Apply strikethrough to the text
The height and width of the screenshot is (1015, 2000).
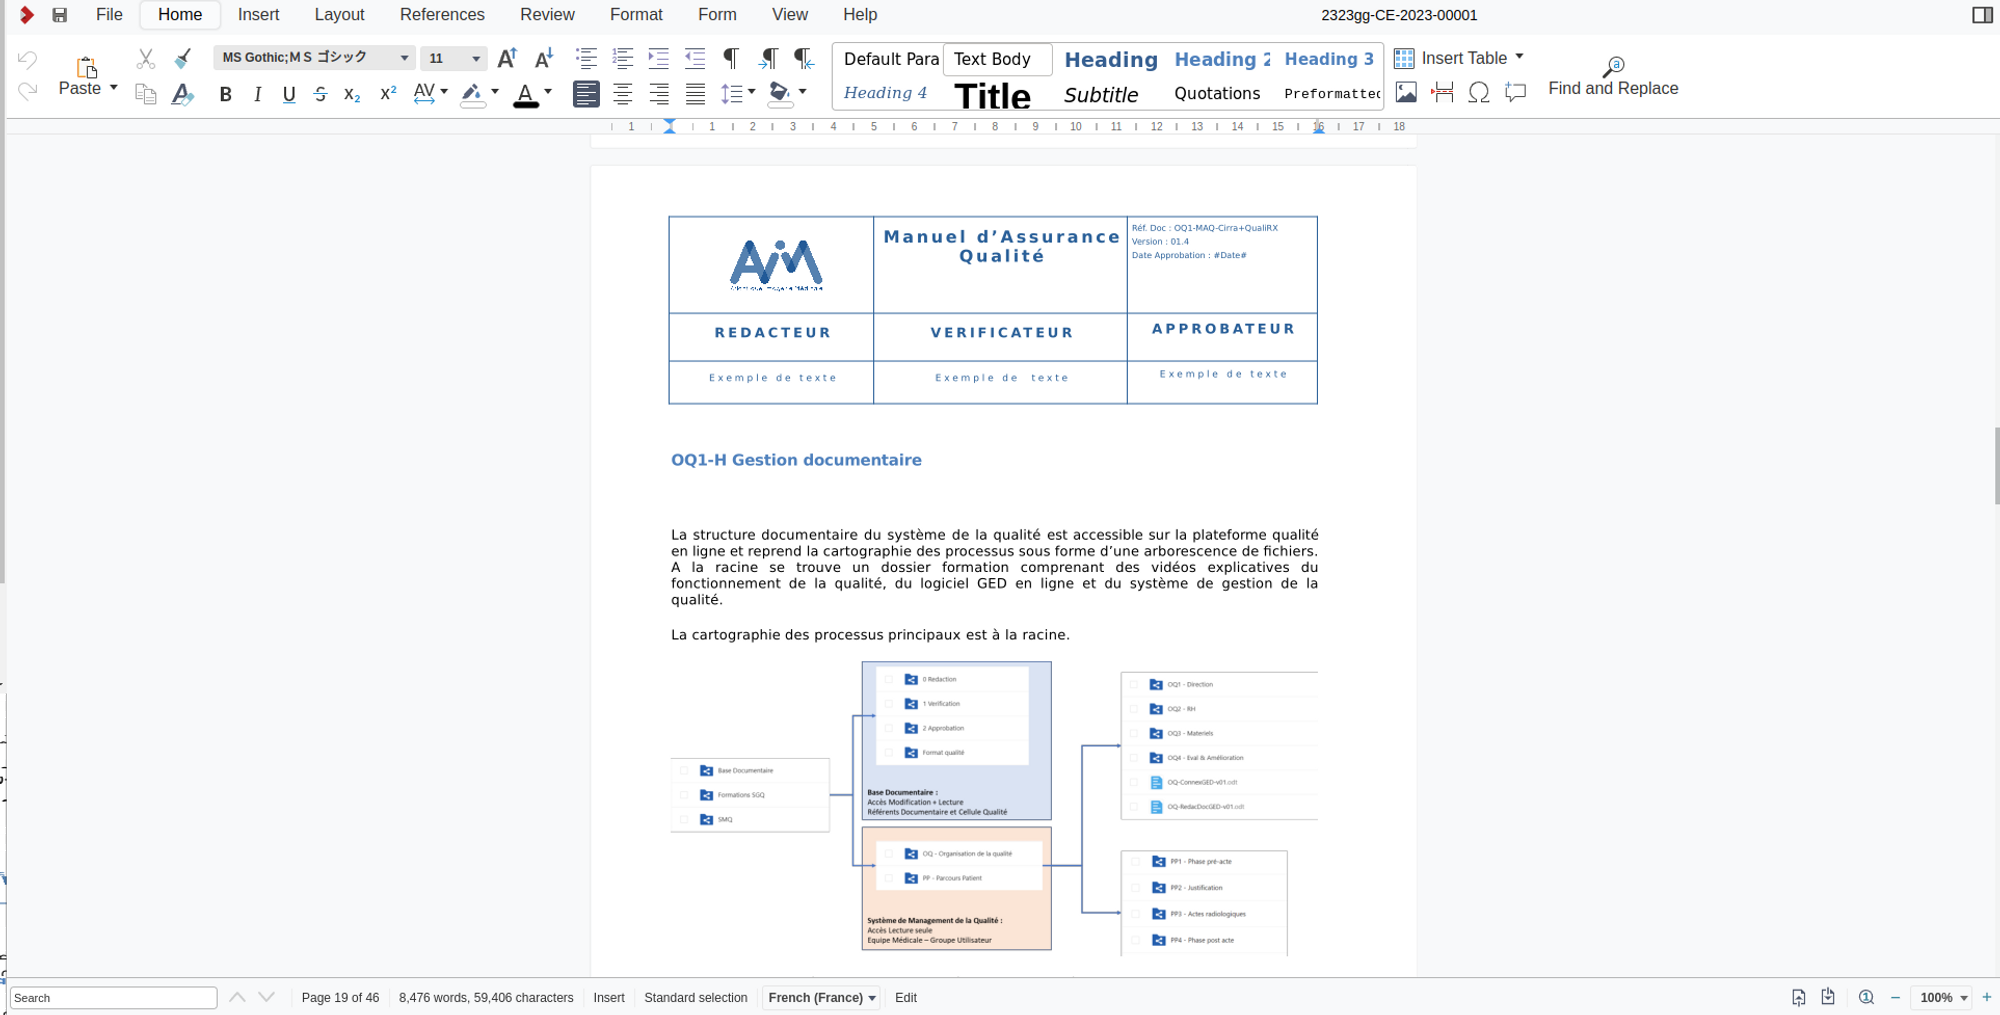pyautogui.click(x=320, y=94)
